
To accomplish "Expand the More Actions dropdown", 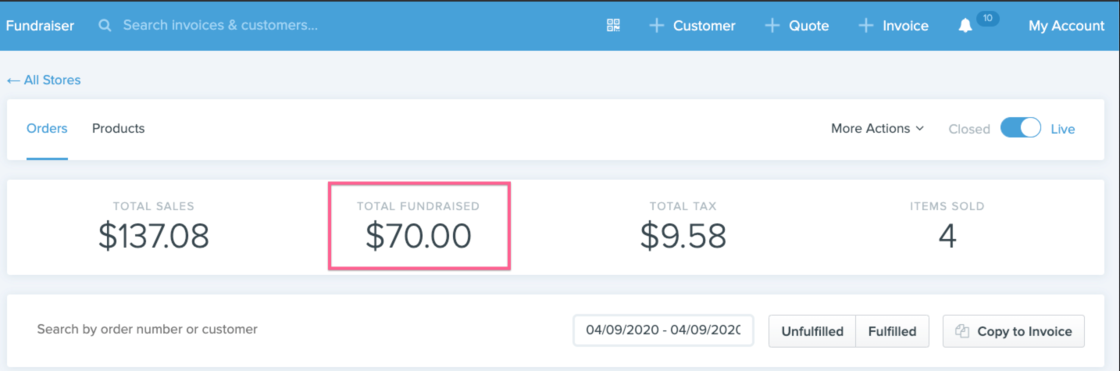I will 877,129.
